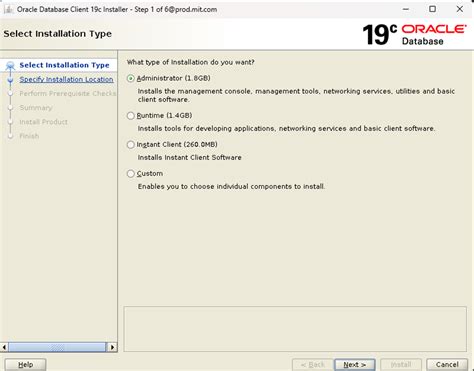Close the installer window

tap(460, 9)
